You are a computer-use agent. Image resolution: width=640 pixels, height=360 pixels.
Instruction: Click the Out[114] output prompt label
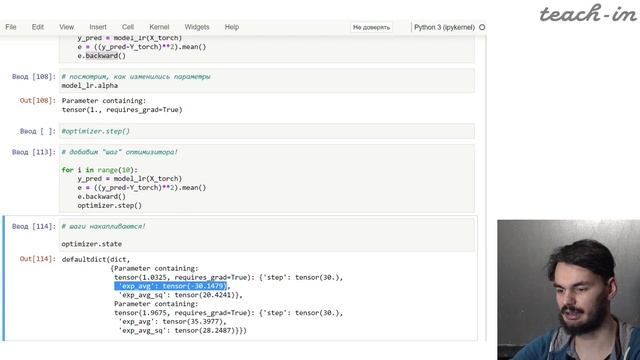38,259
